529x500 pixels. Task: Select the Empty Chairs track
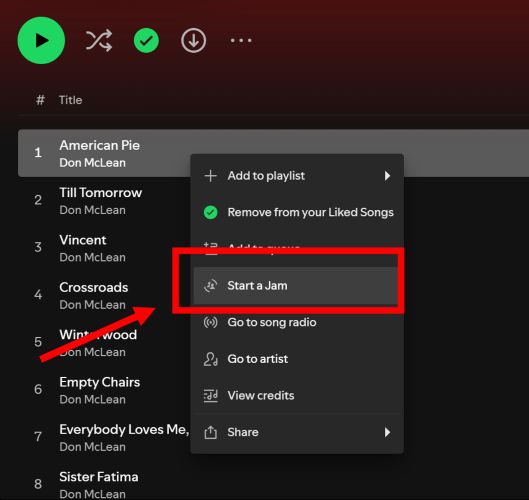pos(100,383)
